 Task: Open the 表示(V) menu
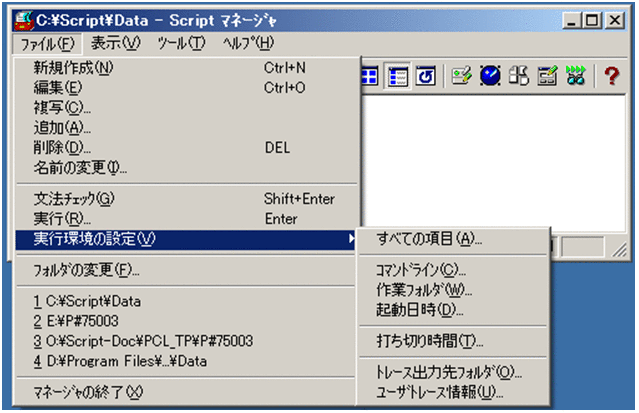click(115, 43)
